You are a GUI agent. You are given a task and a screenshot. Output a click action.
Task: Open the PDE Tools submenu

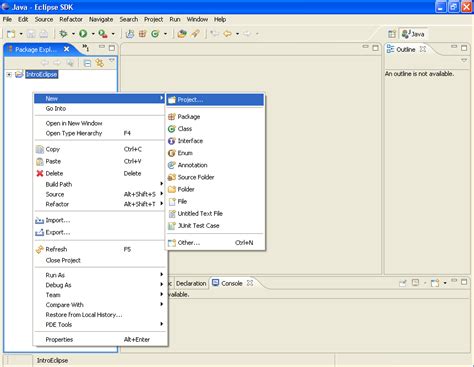pos(100,325)
